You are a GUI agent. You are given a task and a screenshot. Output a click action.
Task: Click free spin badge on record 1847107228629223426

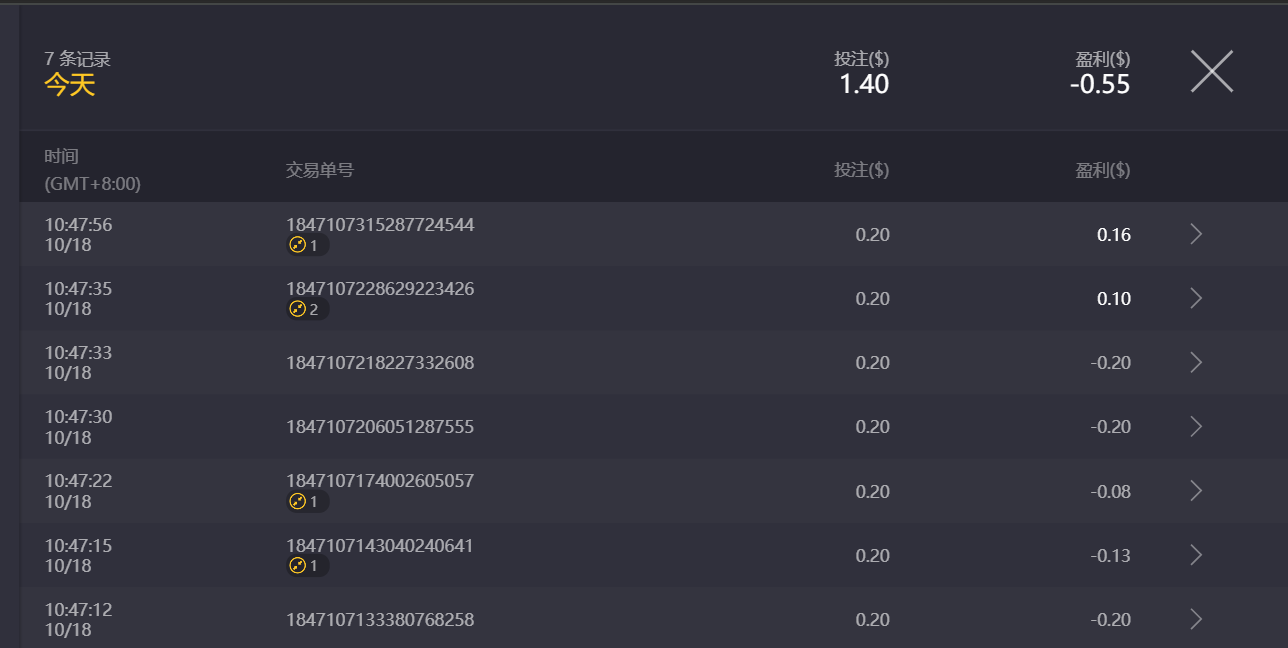[x=307, y=309]
